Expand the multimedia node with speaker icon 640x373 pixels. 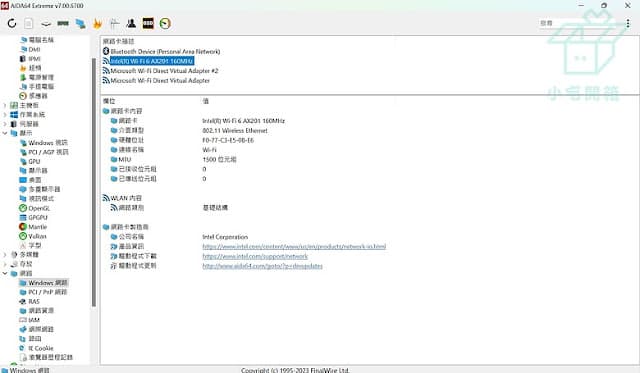[4, 255]
